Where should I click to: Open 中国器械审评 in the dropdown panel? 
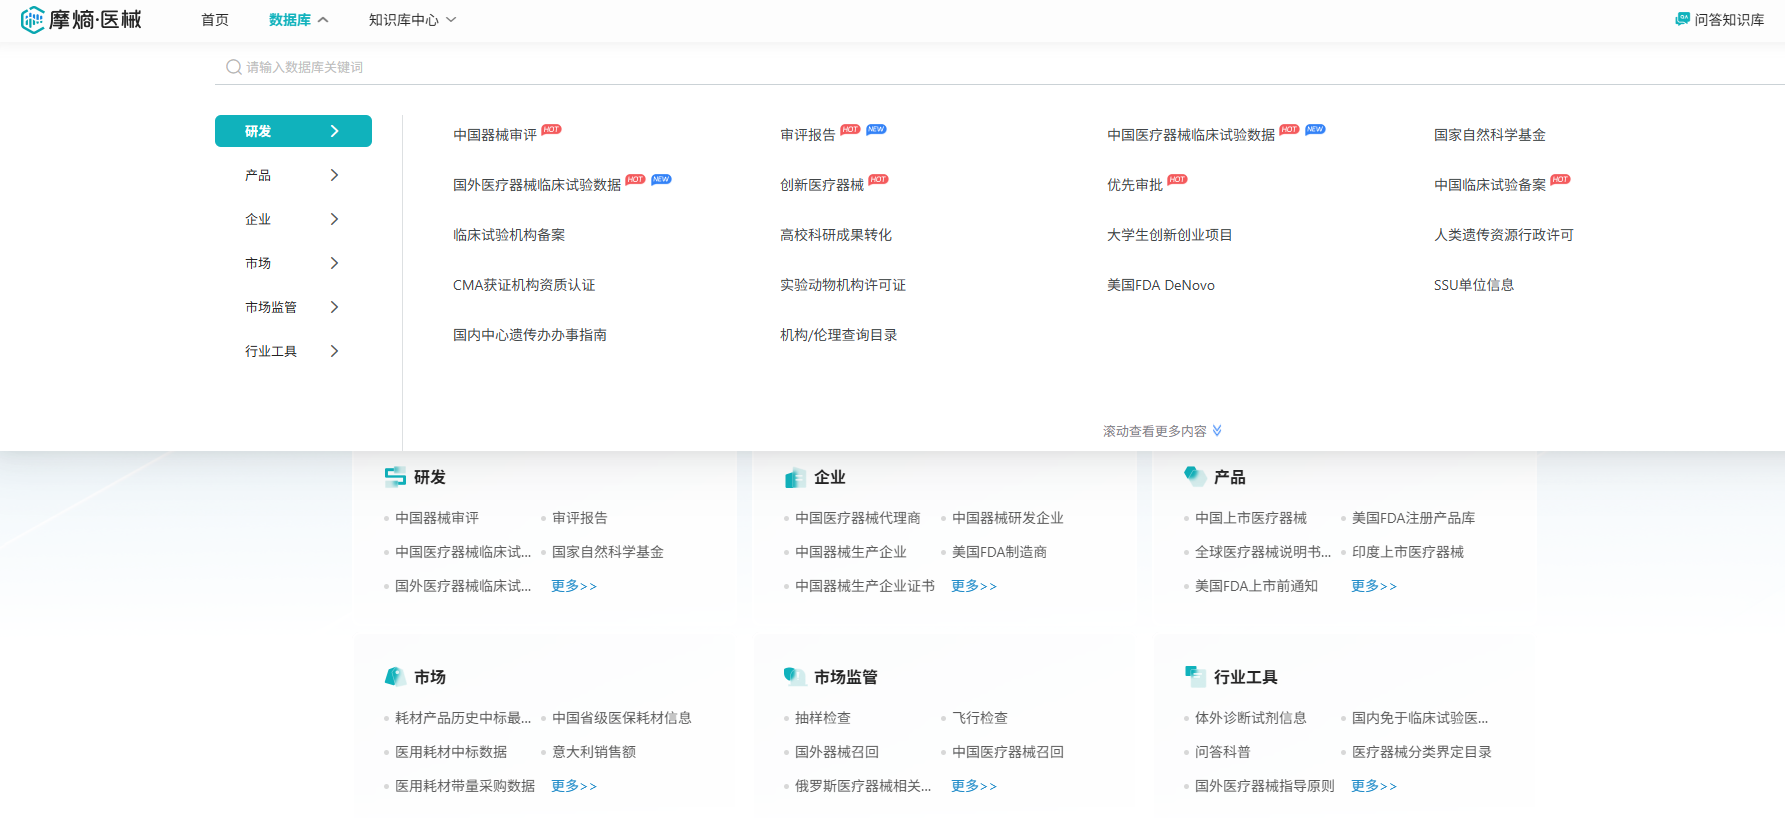[x=495, y=135]
